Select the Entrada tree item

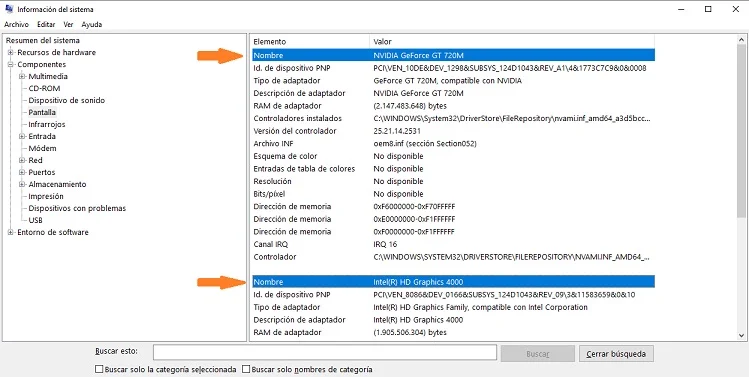42,136
